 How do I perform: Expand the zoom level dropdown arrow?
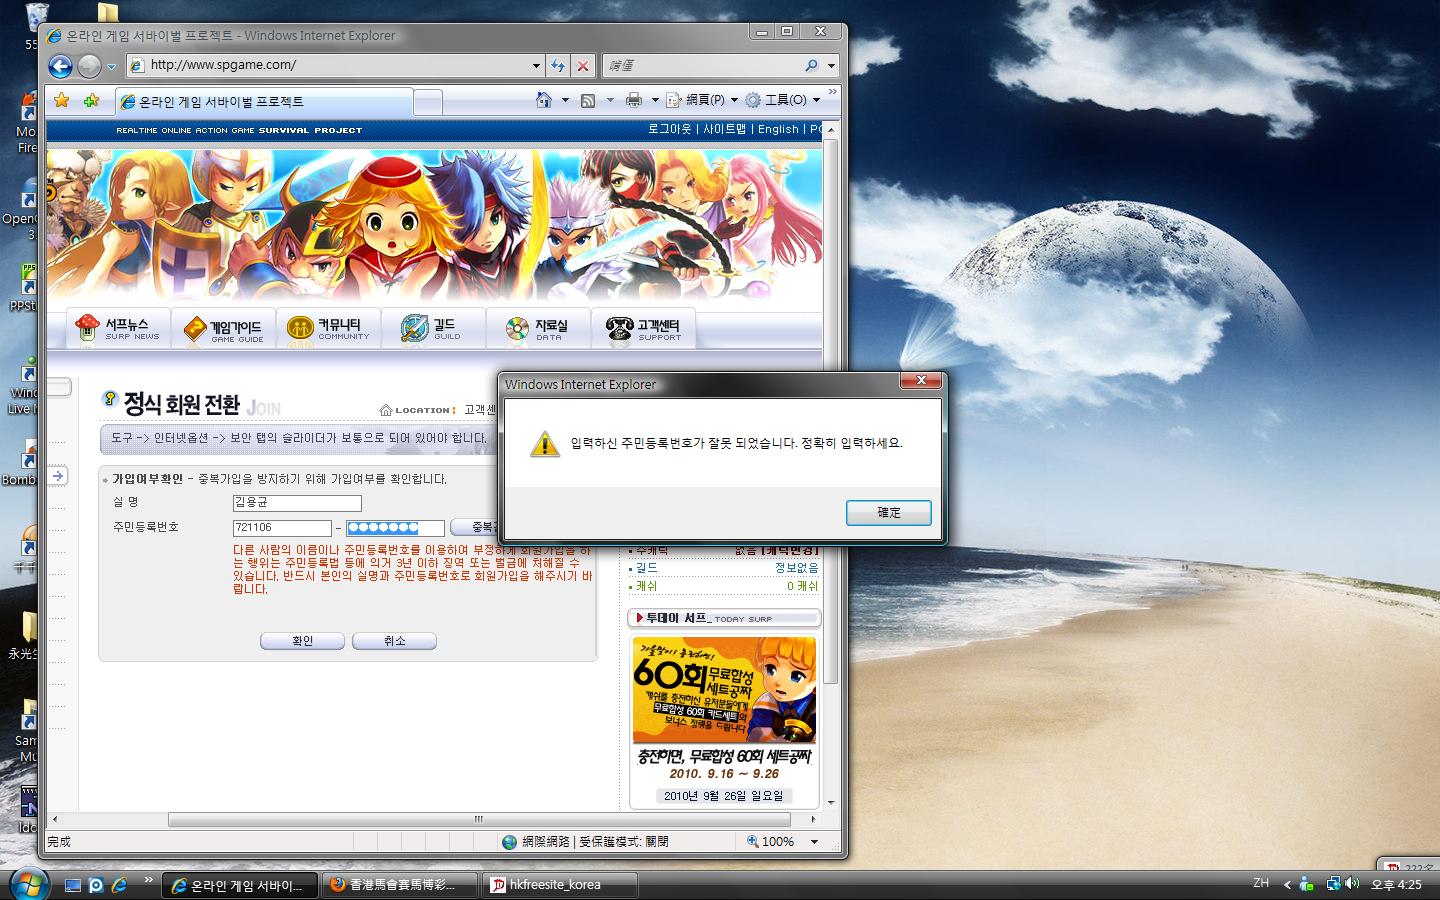(814, 842)
